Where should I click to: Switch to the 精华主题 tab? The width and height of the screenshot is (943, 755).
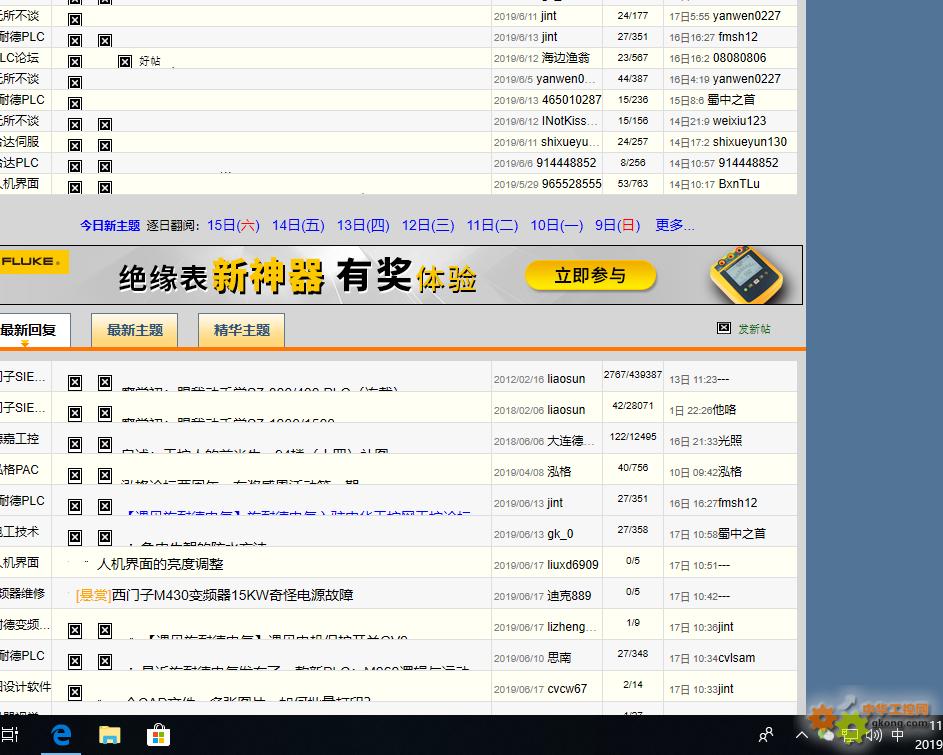tap(241, 330)
